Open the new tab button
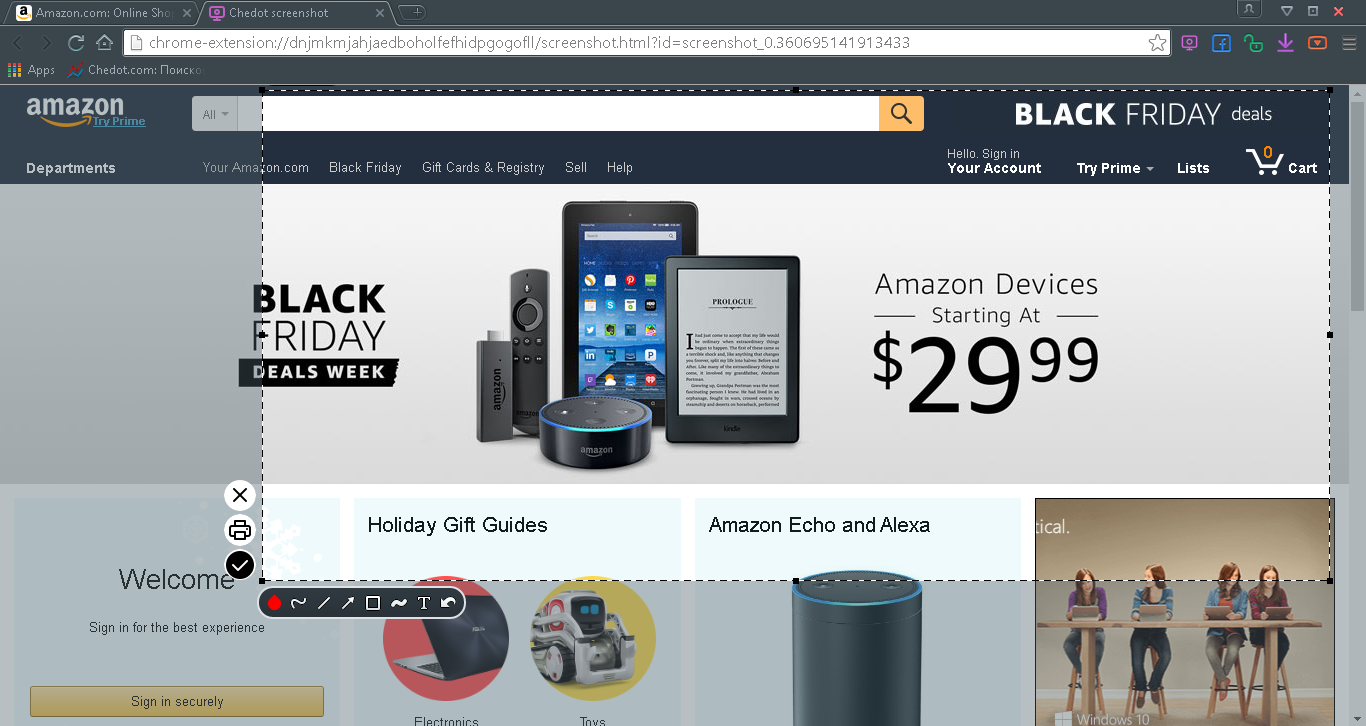 (412, 12)
